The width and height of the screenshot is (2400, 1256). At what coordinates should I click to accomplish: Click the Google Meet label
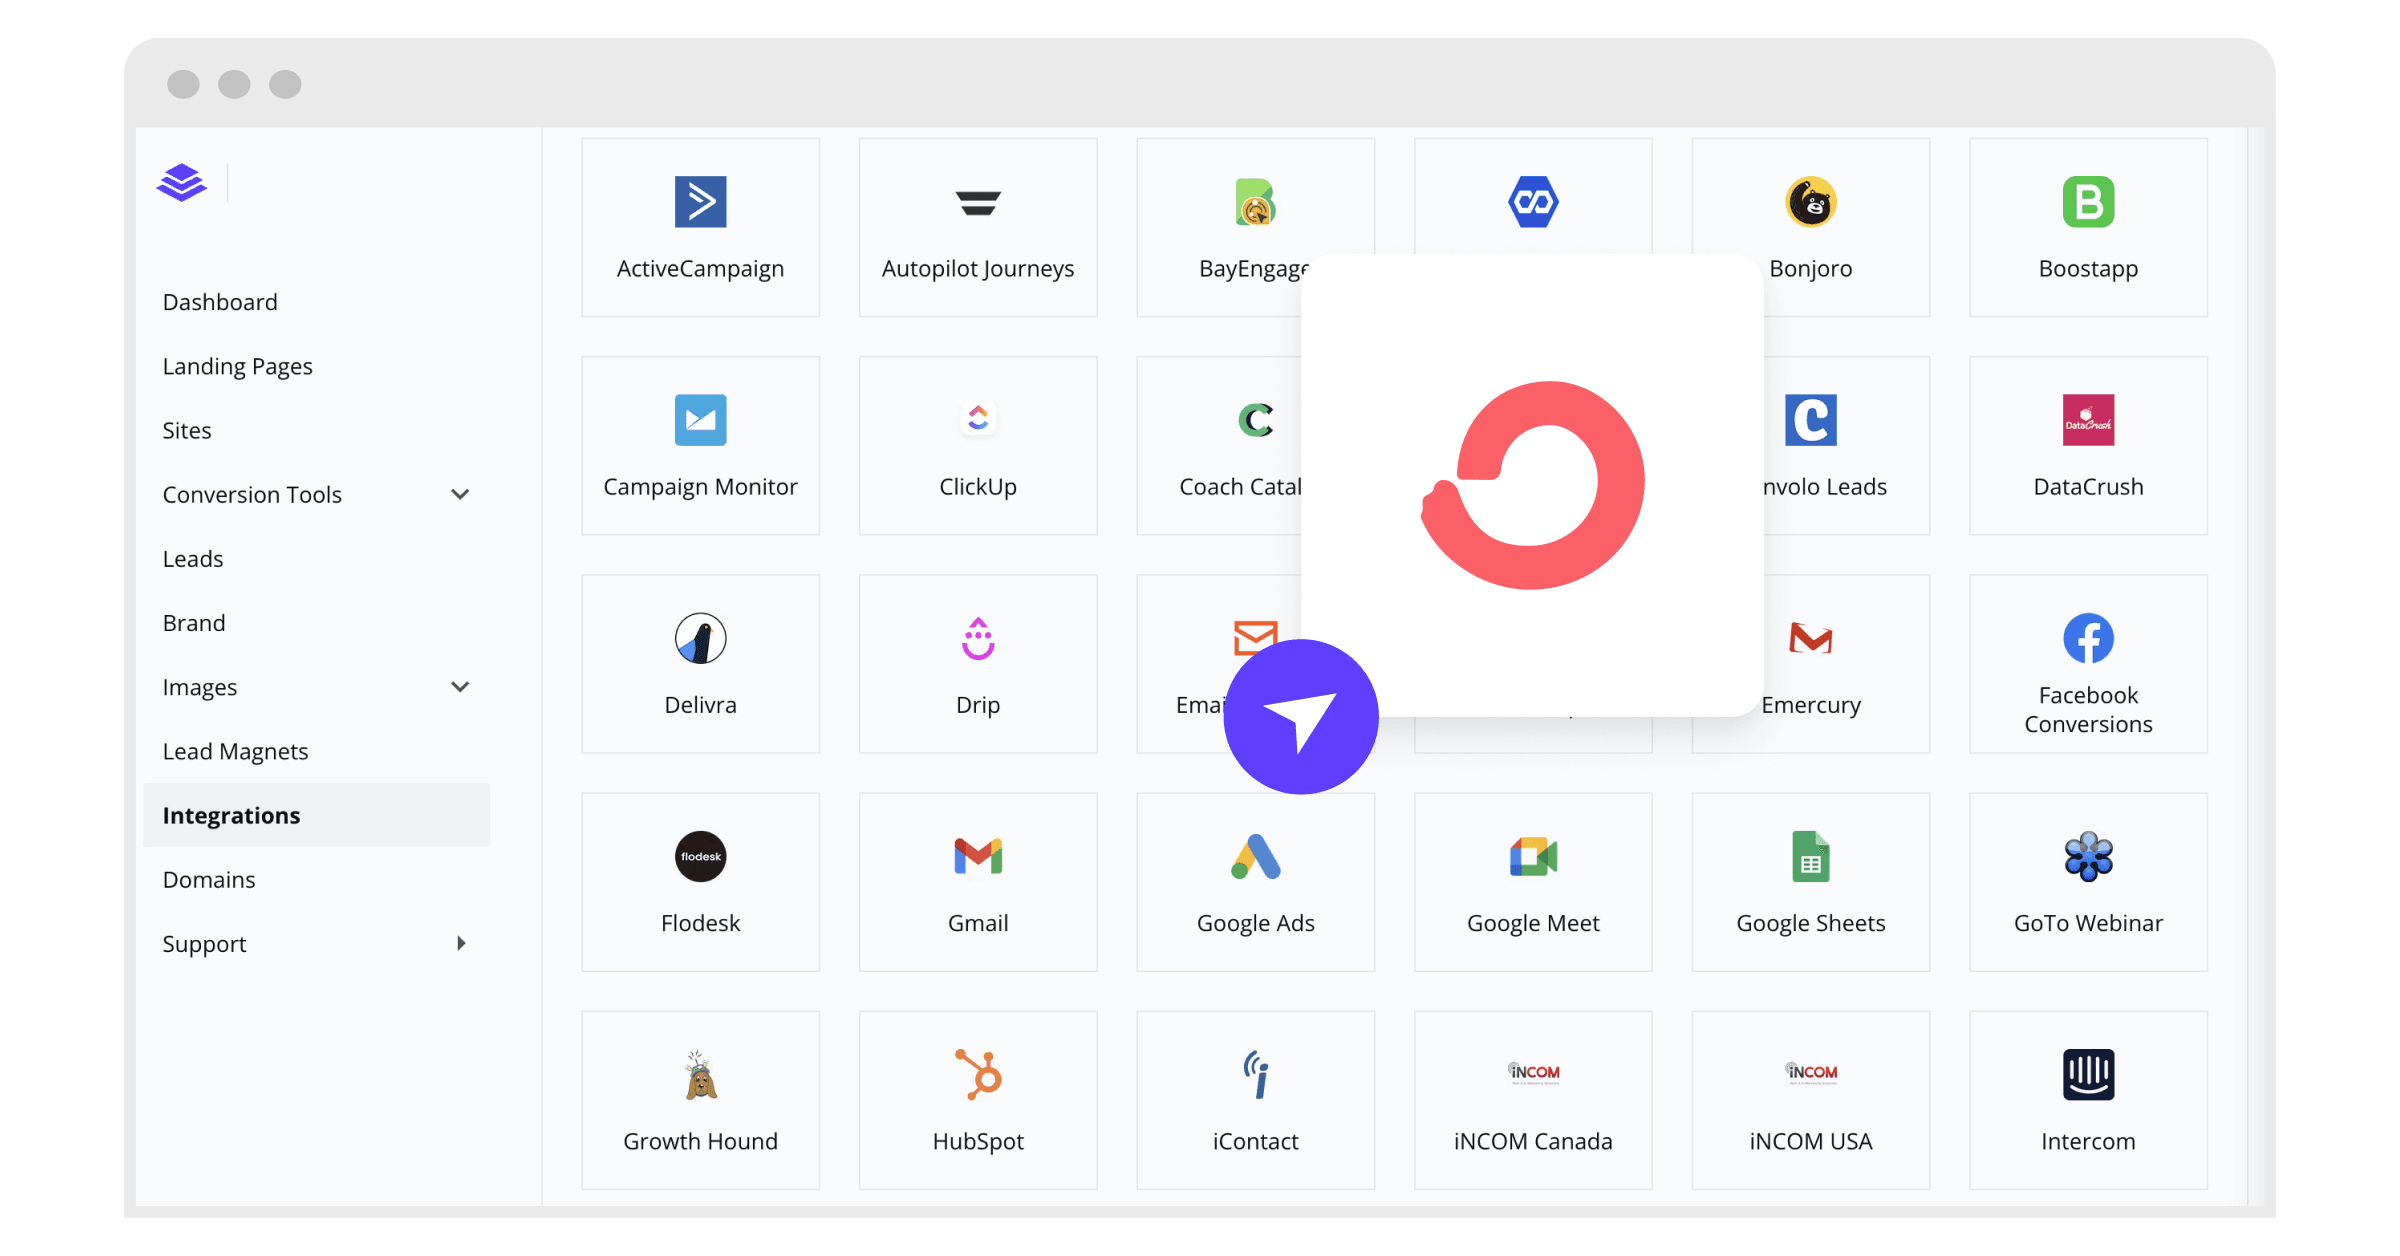coord(1533,923)
